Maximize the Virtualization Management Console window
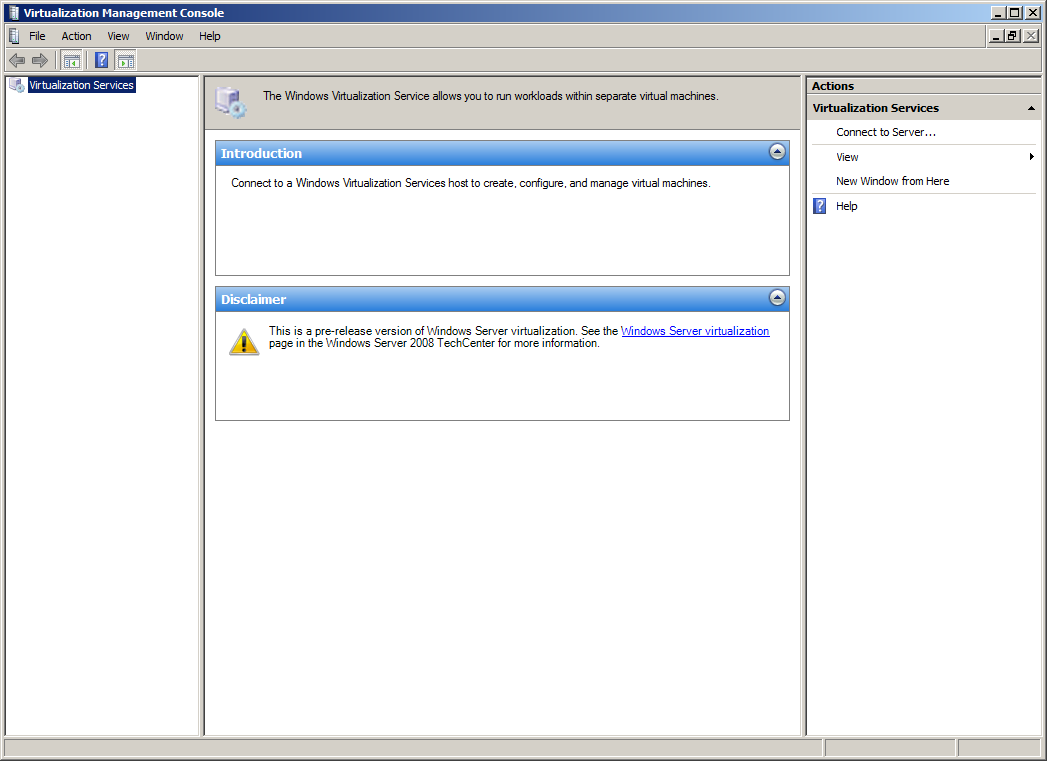 tap(1014, 13)
